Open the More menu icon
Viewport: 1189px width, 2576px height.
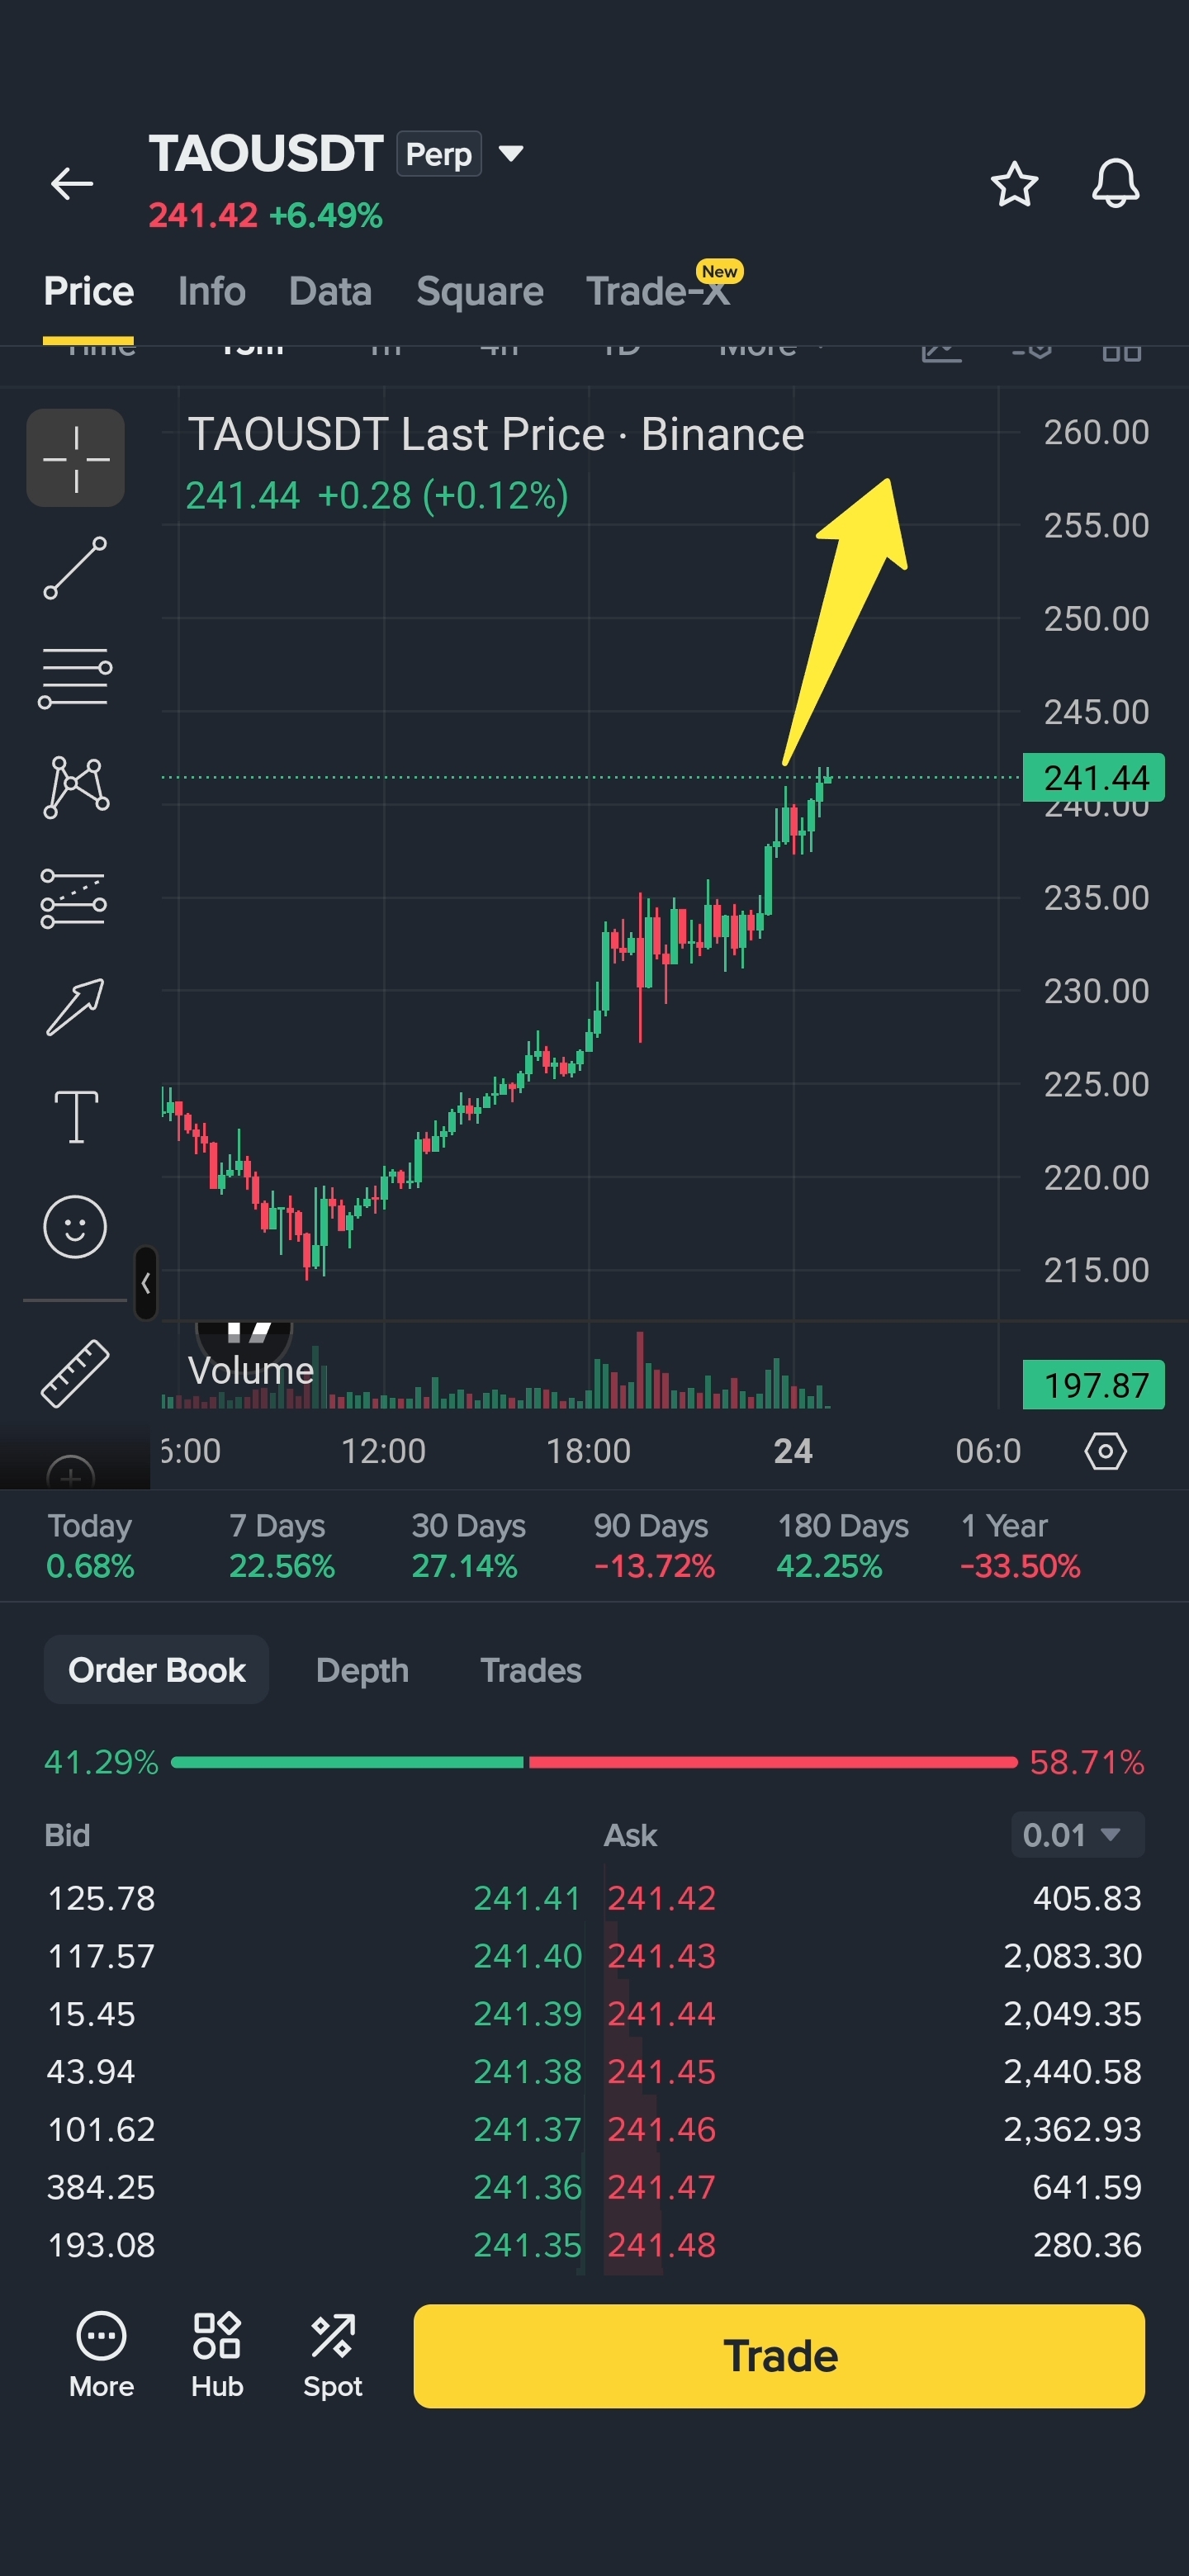101,2355
